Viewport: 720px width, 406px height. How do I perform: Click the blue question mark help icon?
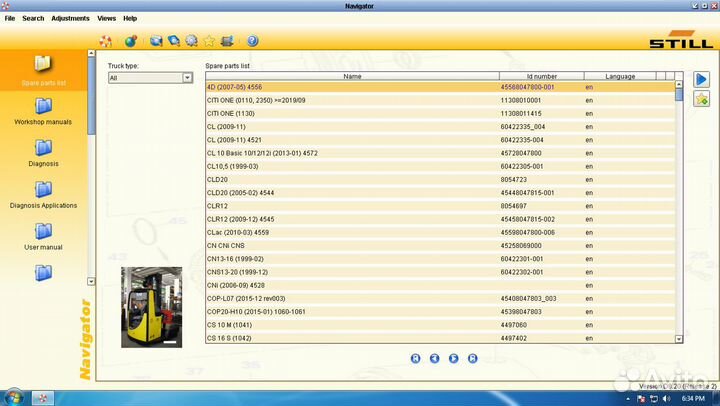point(252,41)
